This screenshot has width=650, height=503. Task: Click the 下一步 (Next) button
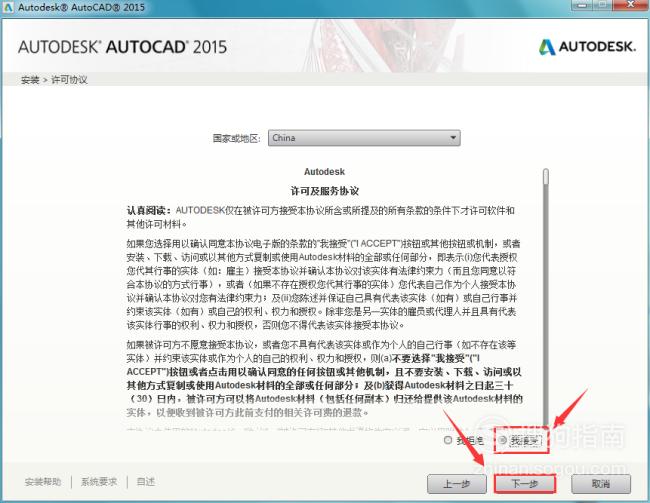[524, 484]
